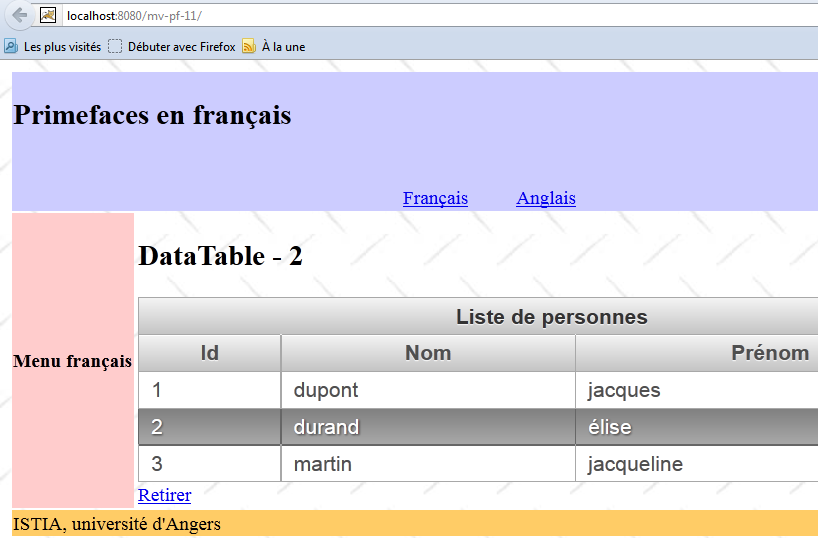Screen dimensions: 818x538
Task: Select the highlighted durand row
Action: click(x=326, y=427)
